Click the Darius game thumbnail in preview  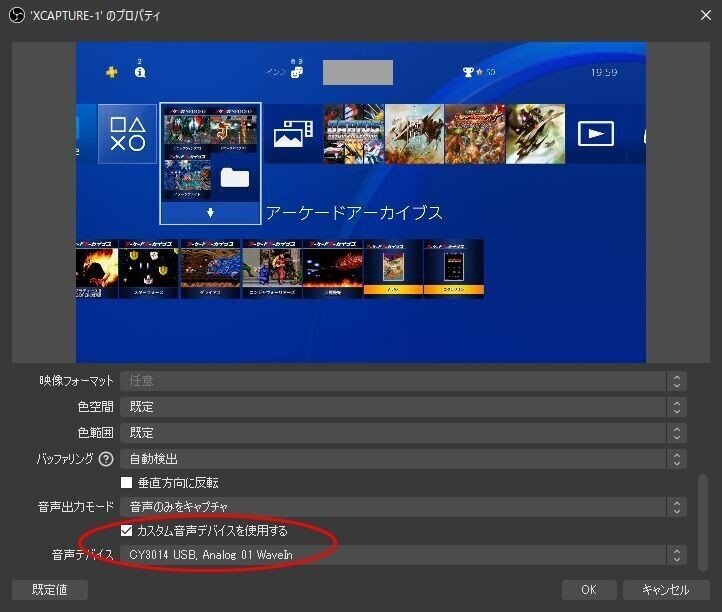pos(353,134)
